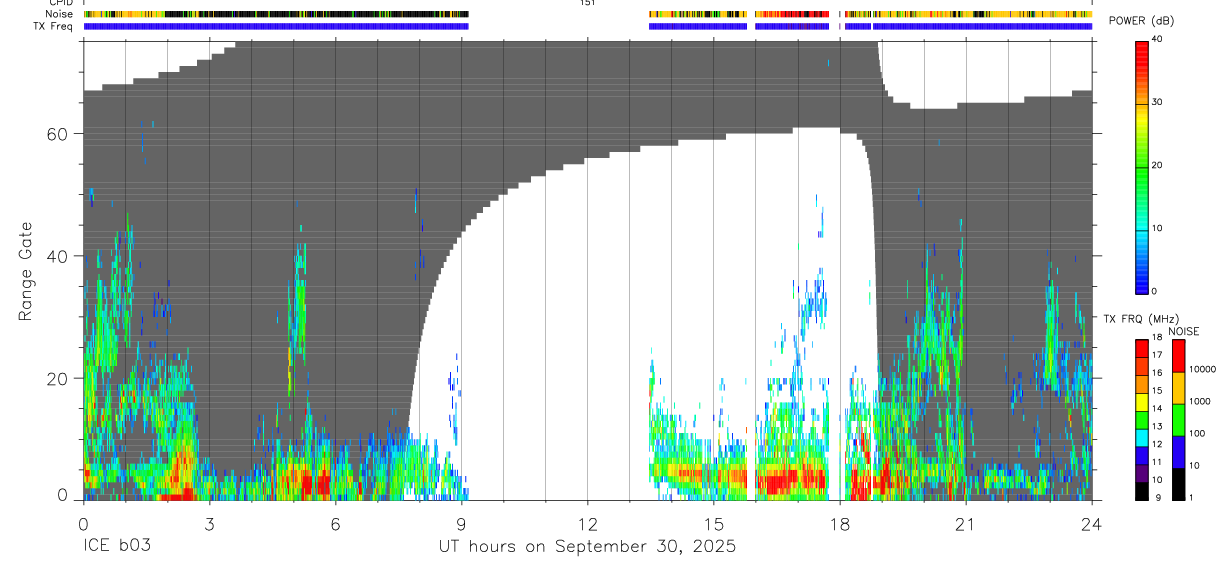
Task: Click the hour 21 tick on the time axis
Action: click(966, 524)
